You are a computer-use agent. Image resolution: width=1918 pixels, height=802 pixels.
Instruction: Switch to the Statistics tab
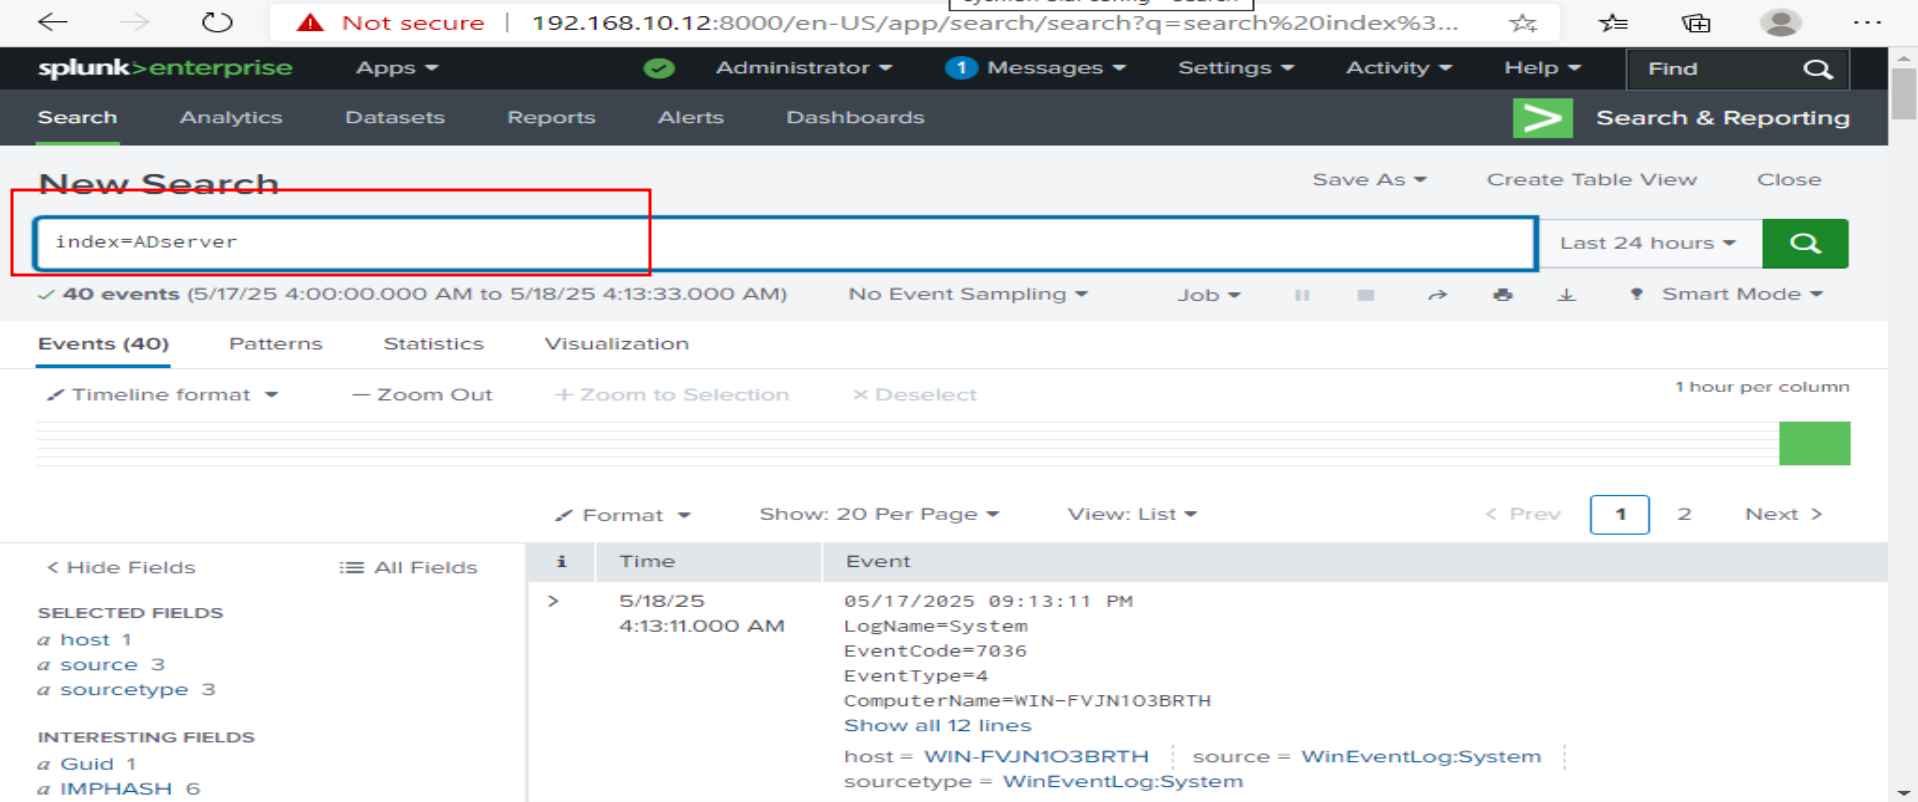tap(433, 344)
